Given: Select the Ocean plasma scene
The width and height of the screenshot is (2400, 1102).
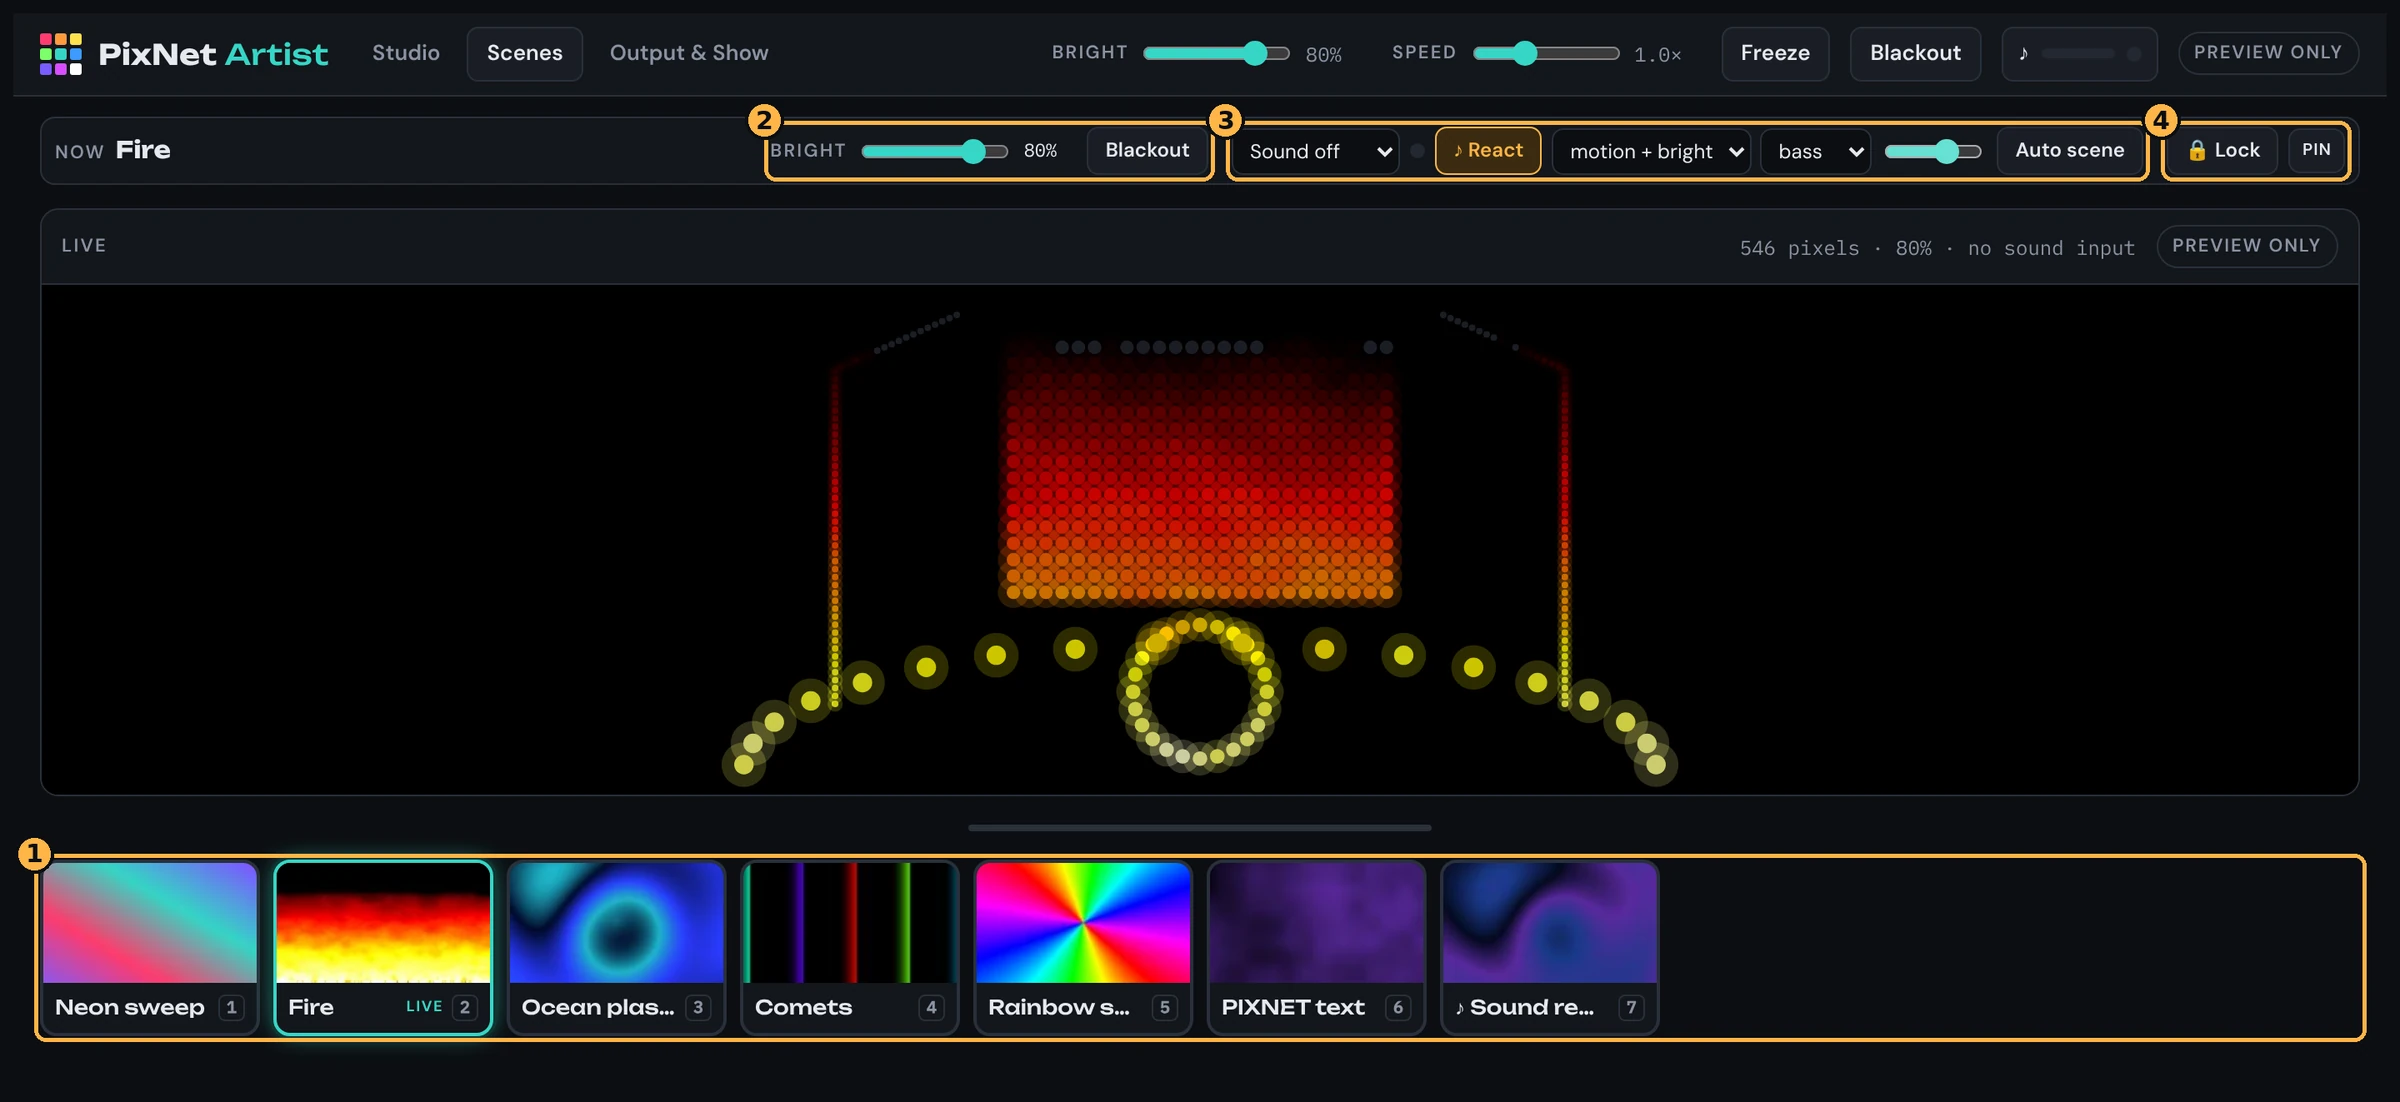Looking at the screenshot, I should point(616,947).
